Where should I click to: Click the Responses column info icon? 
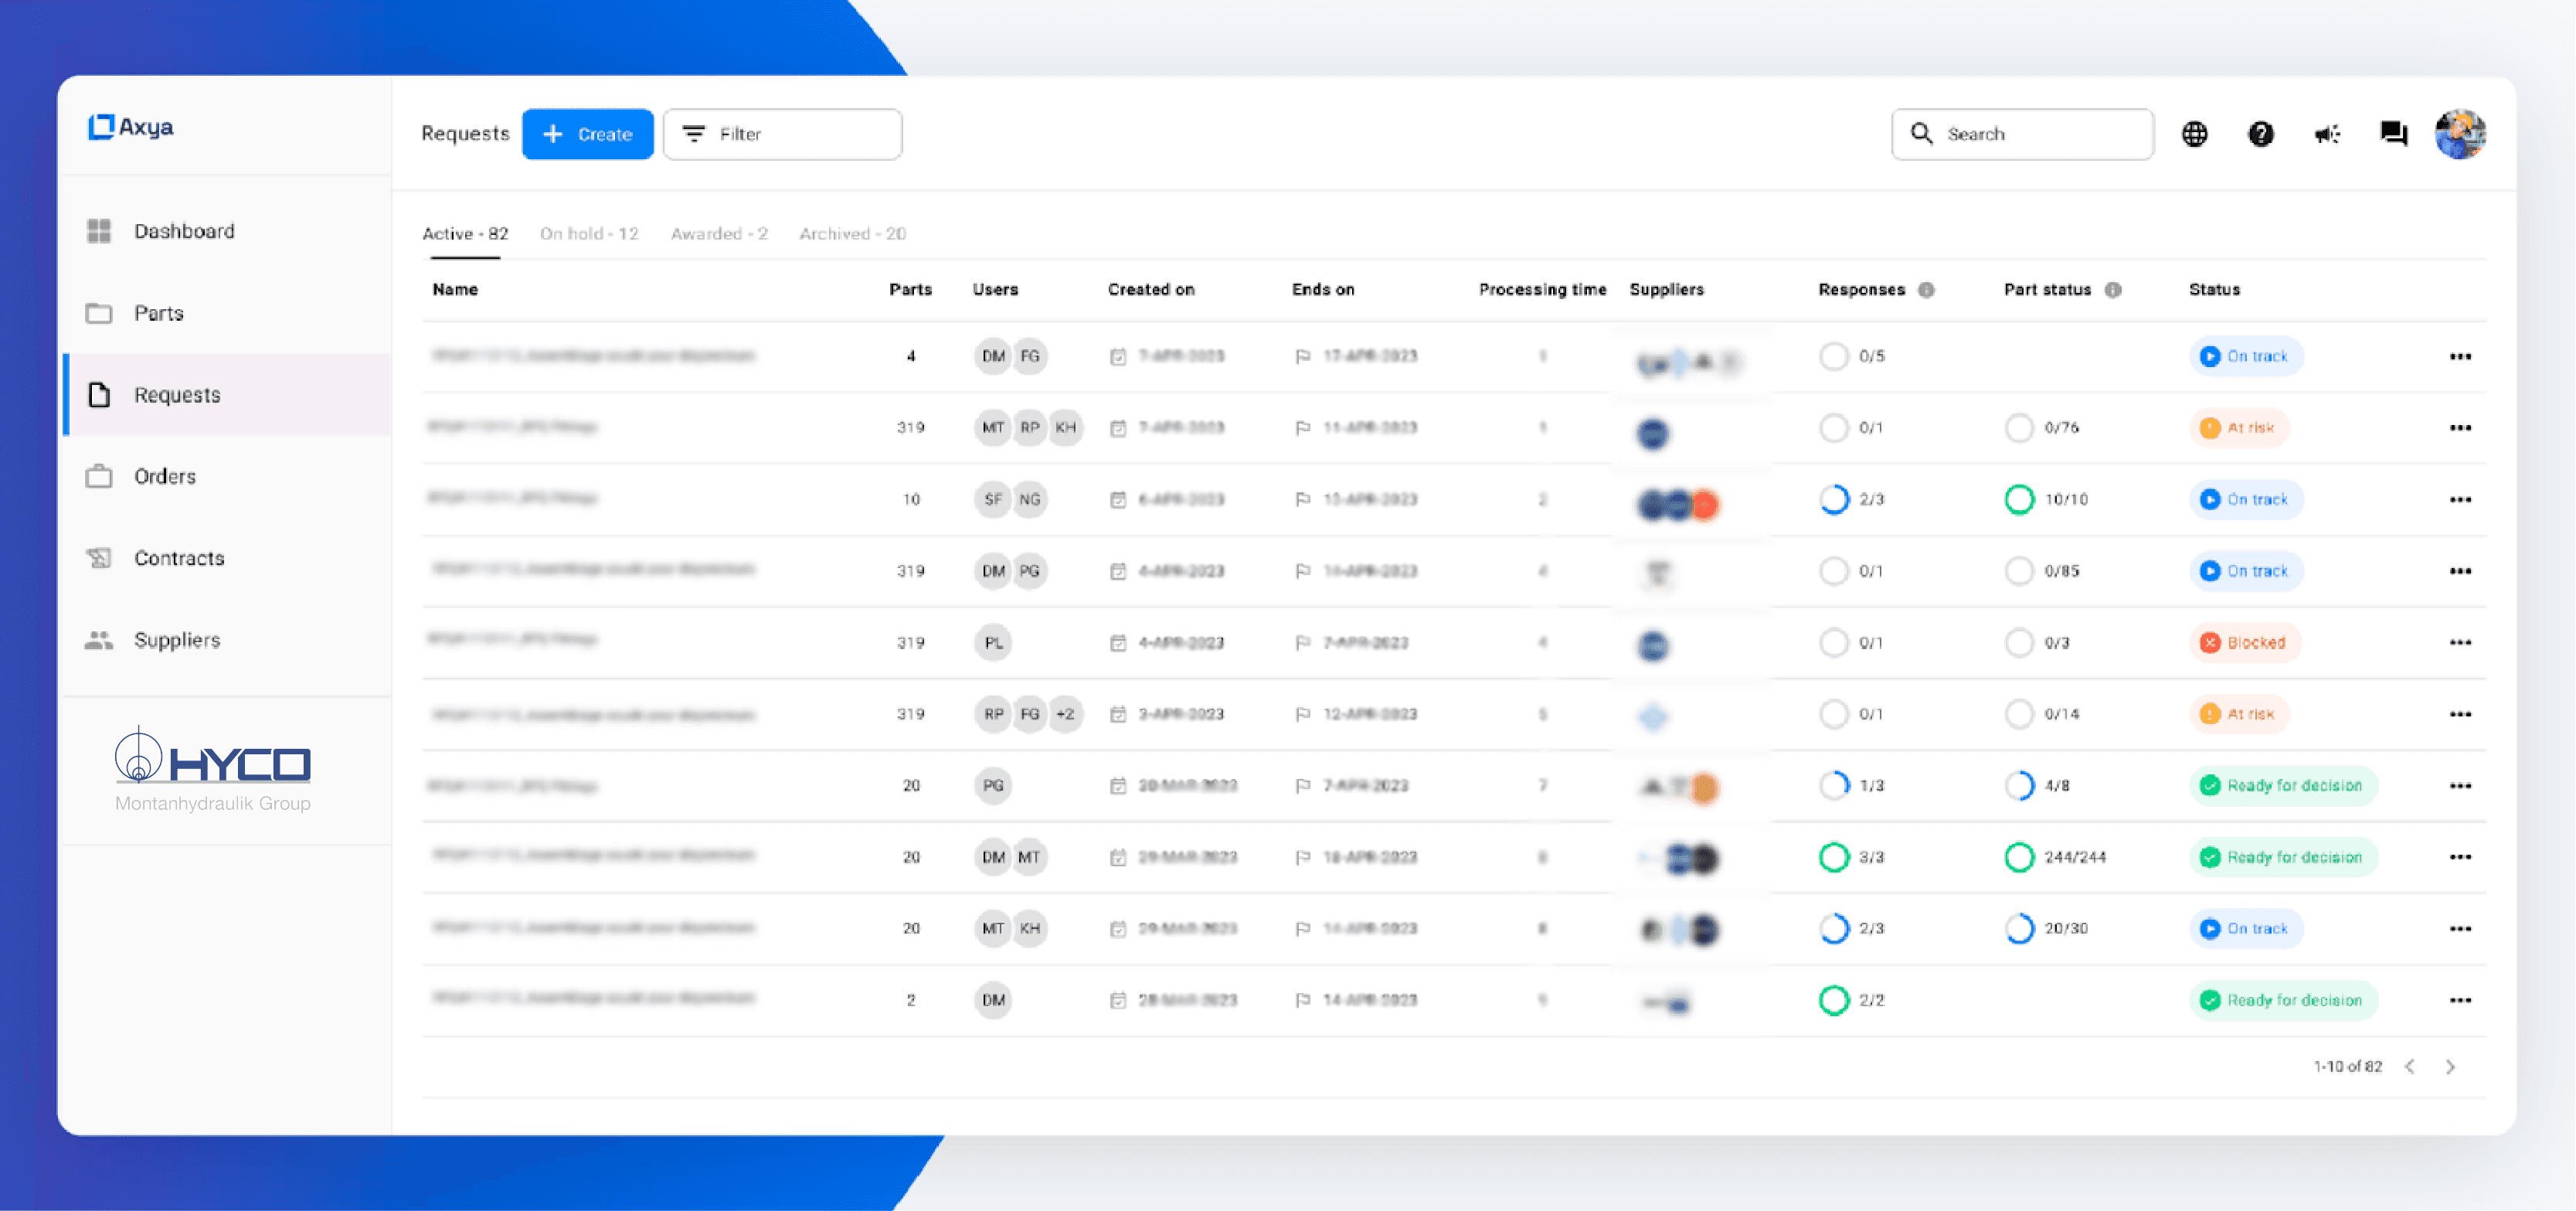click(x=1926, y=290)
